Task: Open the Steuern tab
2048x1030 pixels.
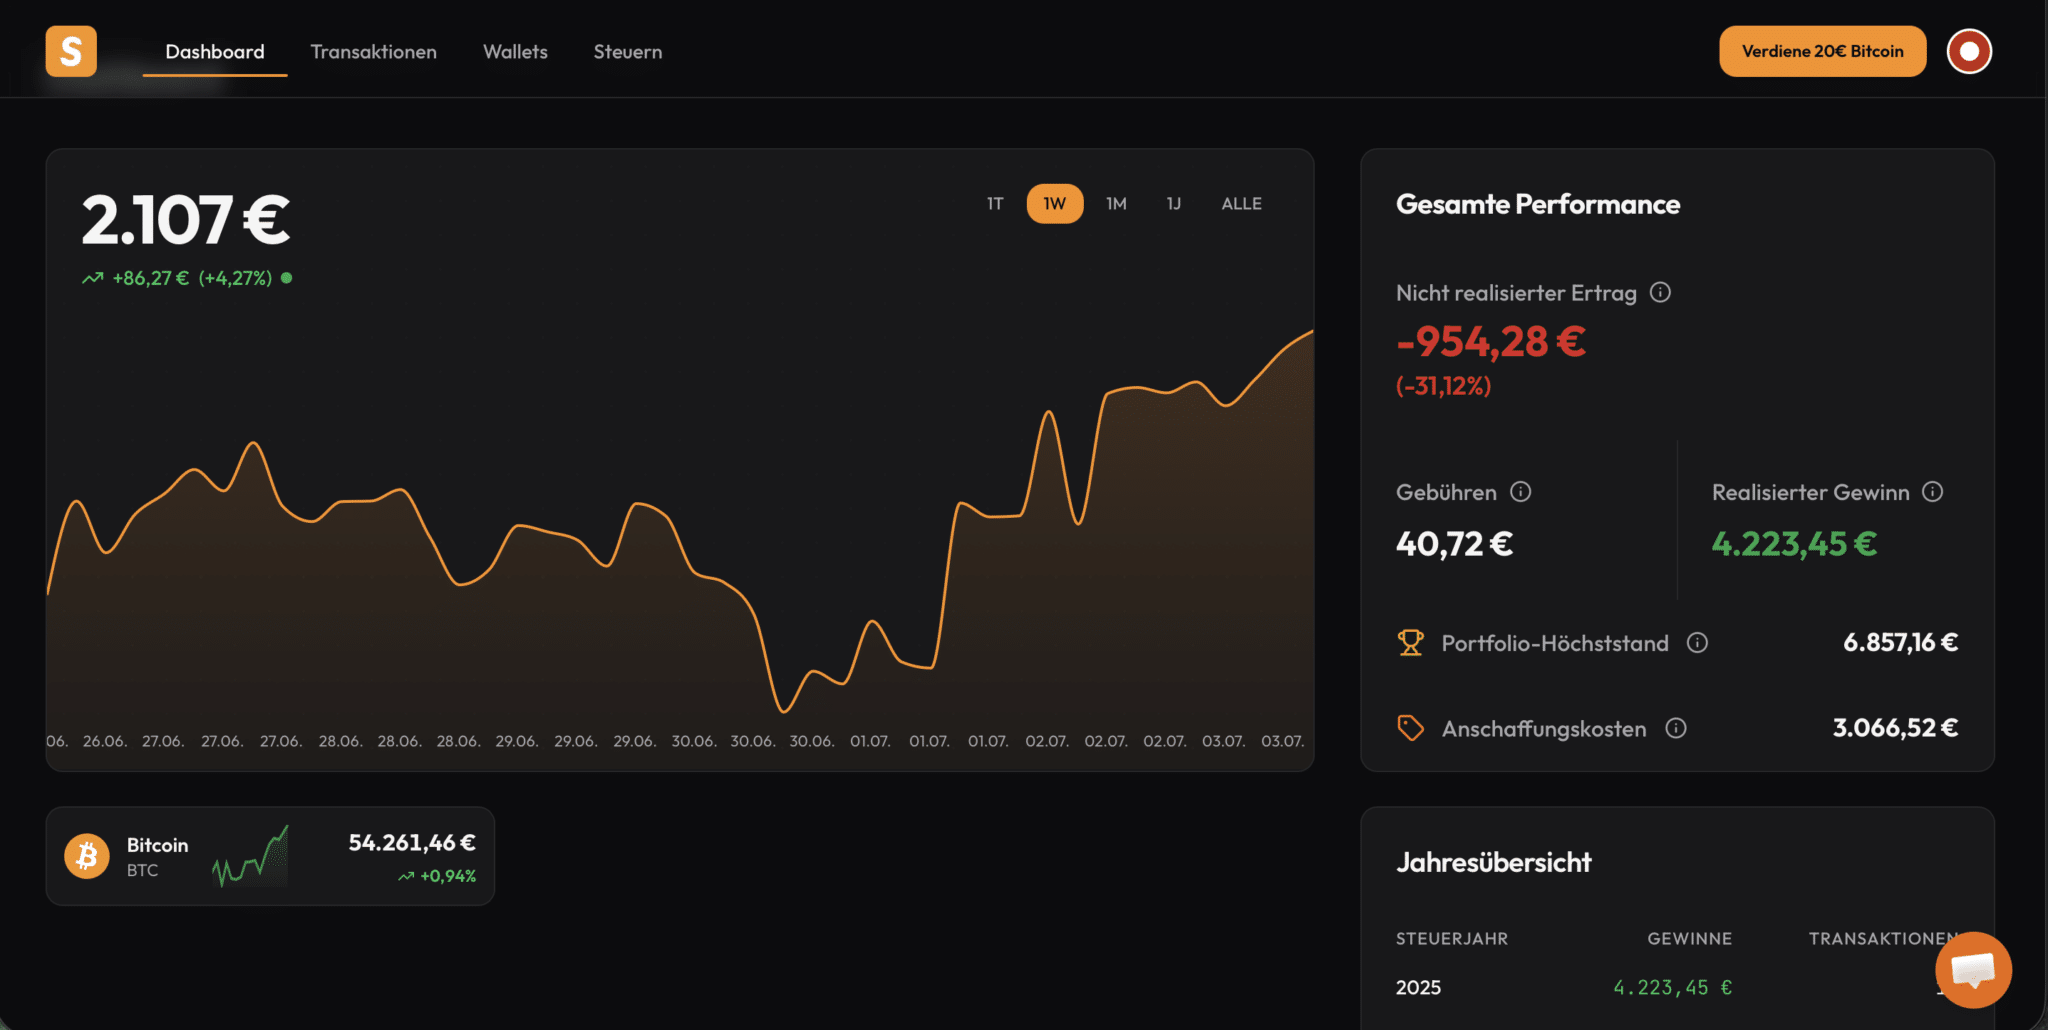Action: pyautogui.click(x=628, y=51)
